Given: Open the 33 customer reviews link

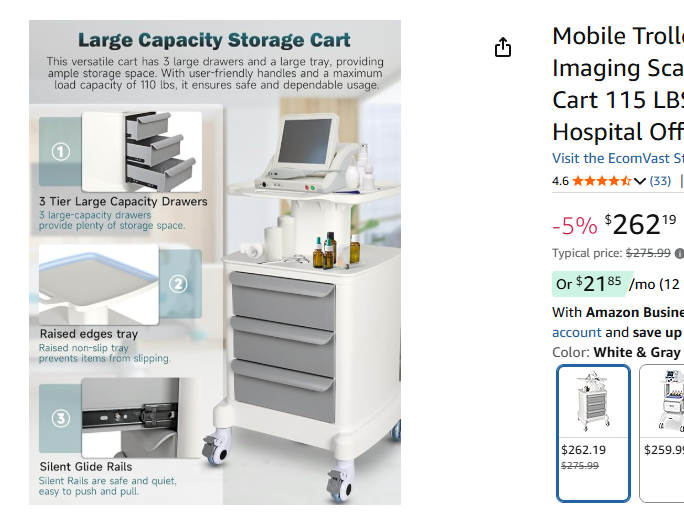Looking at the screenshot, I should point(660,181).
